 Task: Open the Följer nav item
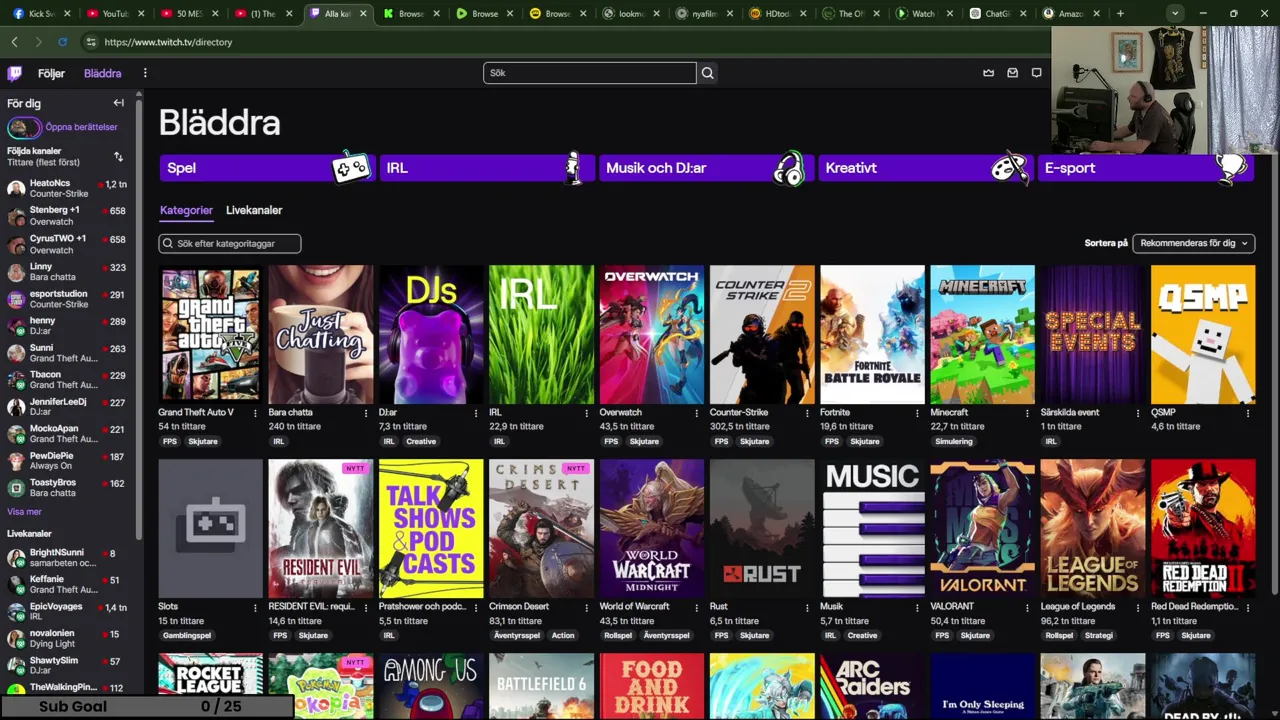[51, 74]
